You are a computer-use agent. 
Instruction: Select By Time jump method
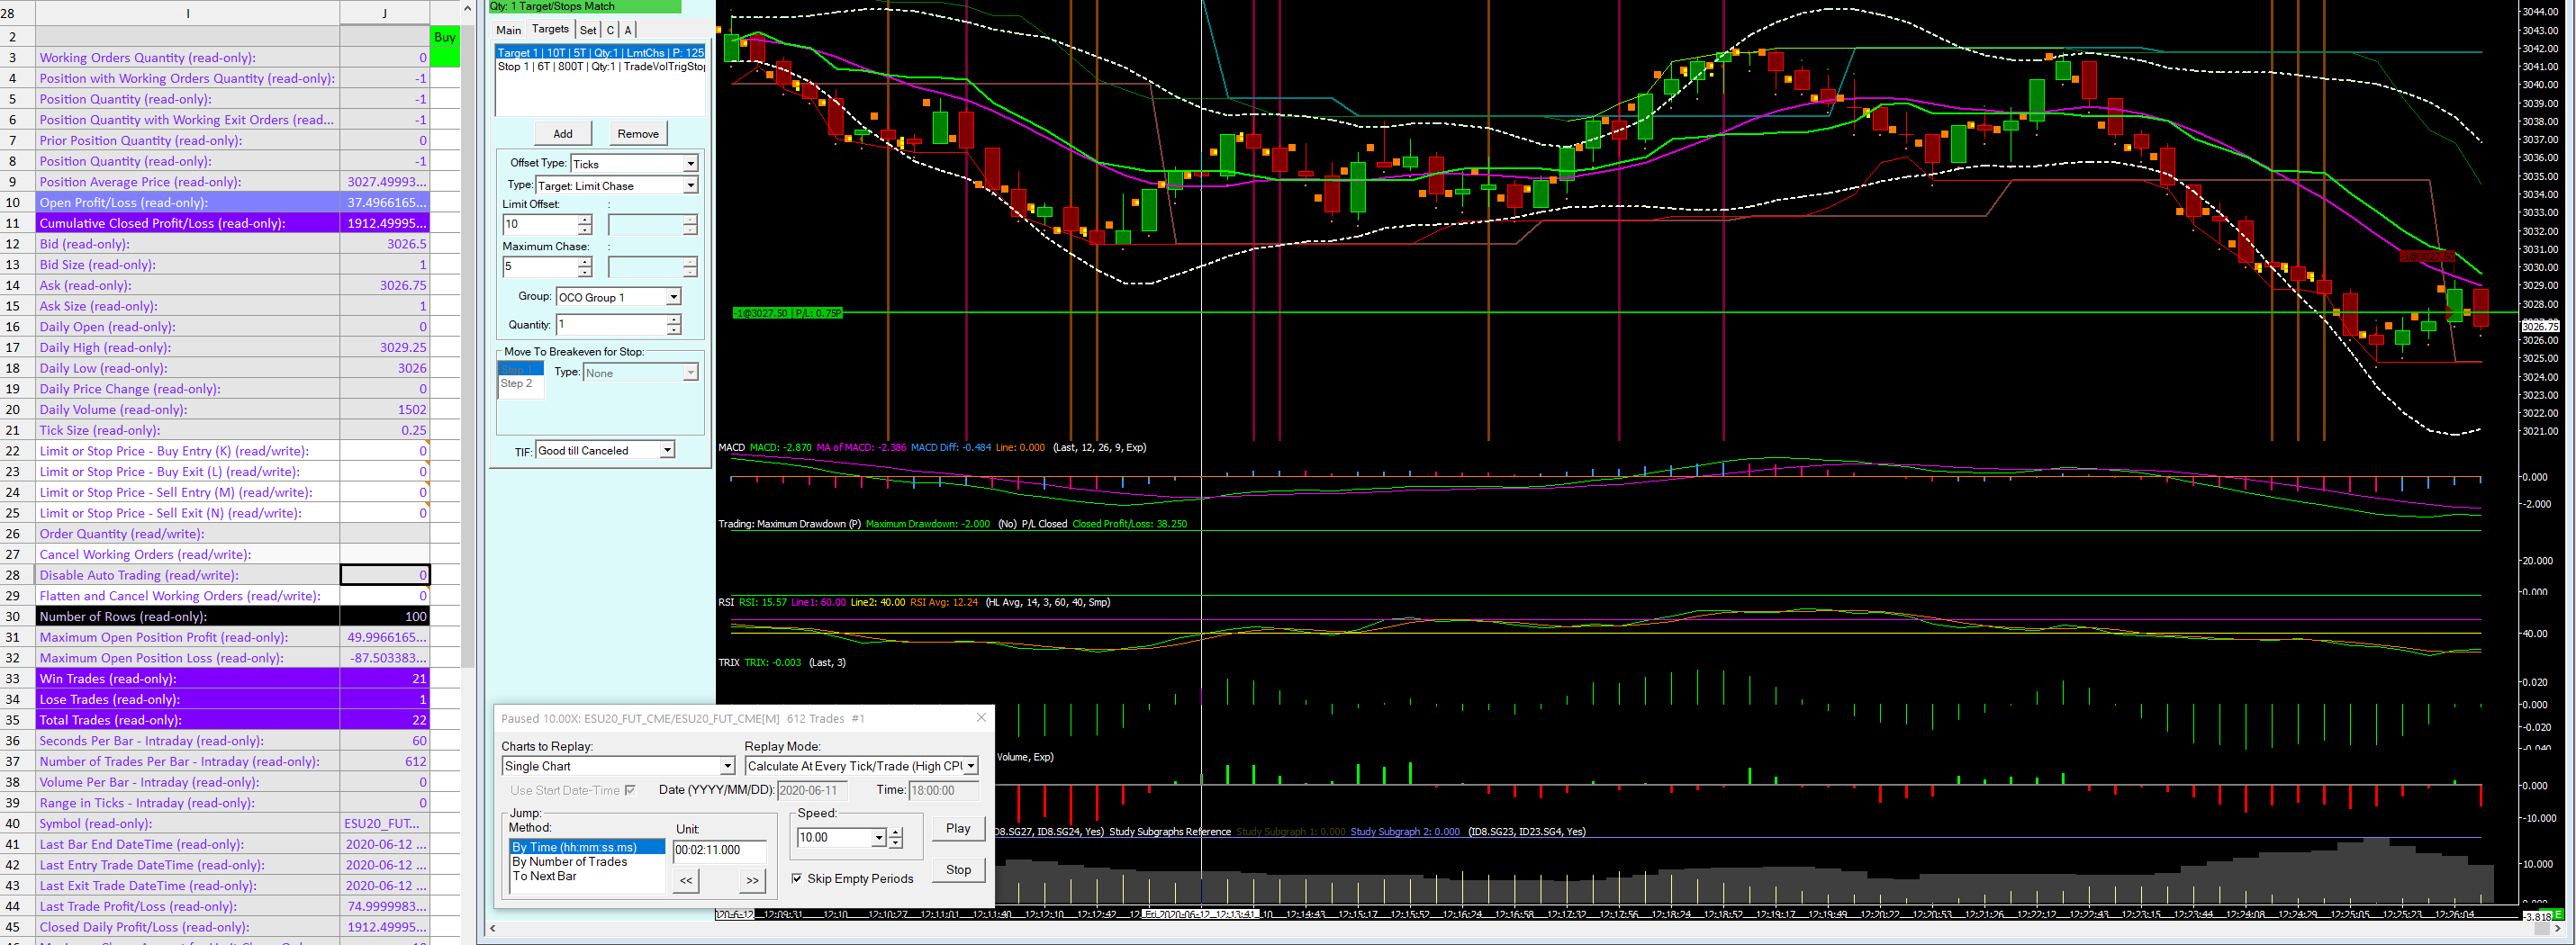click(587, 847)
